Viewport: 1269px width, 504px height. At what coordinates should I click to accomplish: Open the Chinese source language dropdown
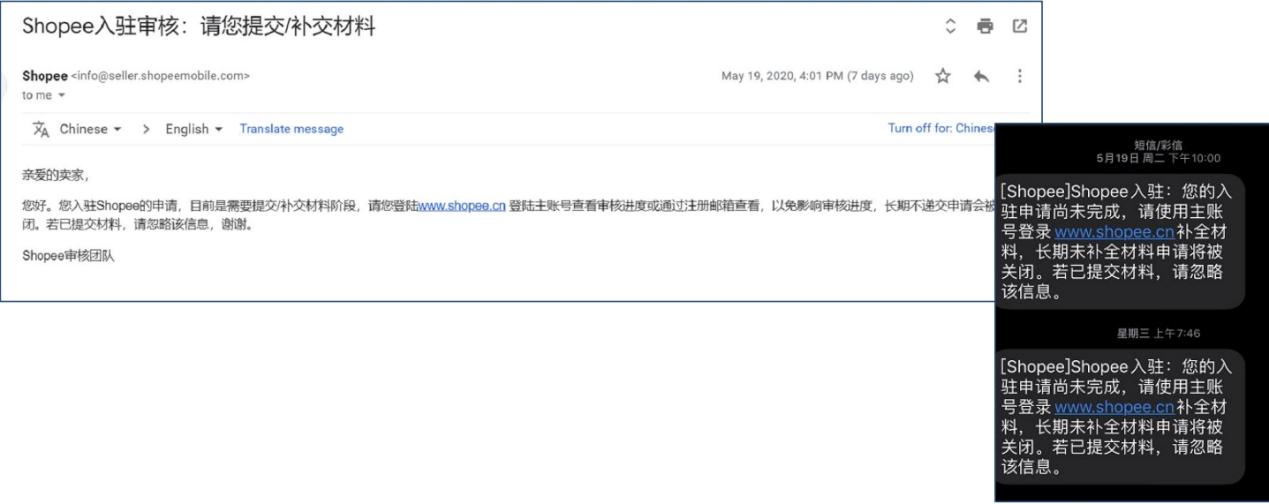click(x=90, y=129)
